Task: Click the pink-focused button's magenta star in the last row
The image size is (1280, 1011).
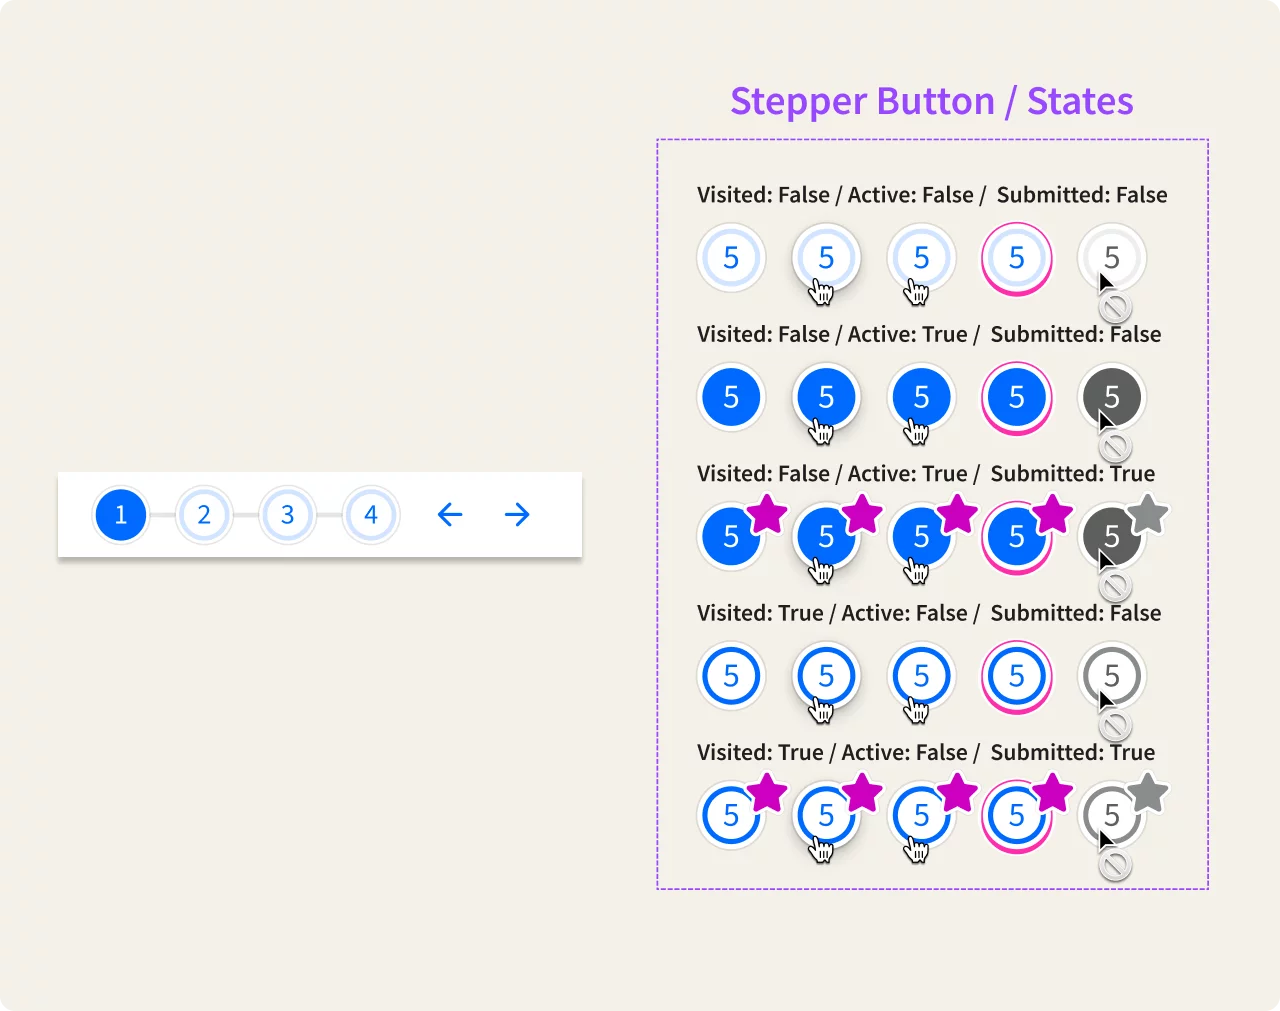Action: [1052, 794]
